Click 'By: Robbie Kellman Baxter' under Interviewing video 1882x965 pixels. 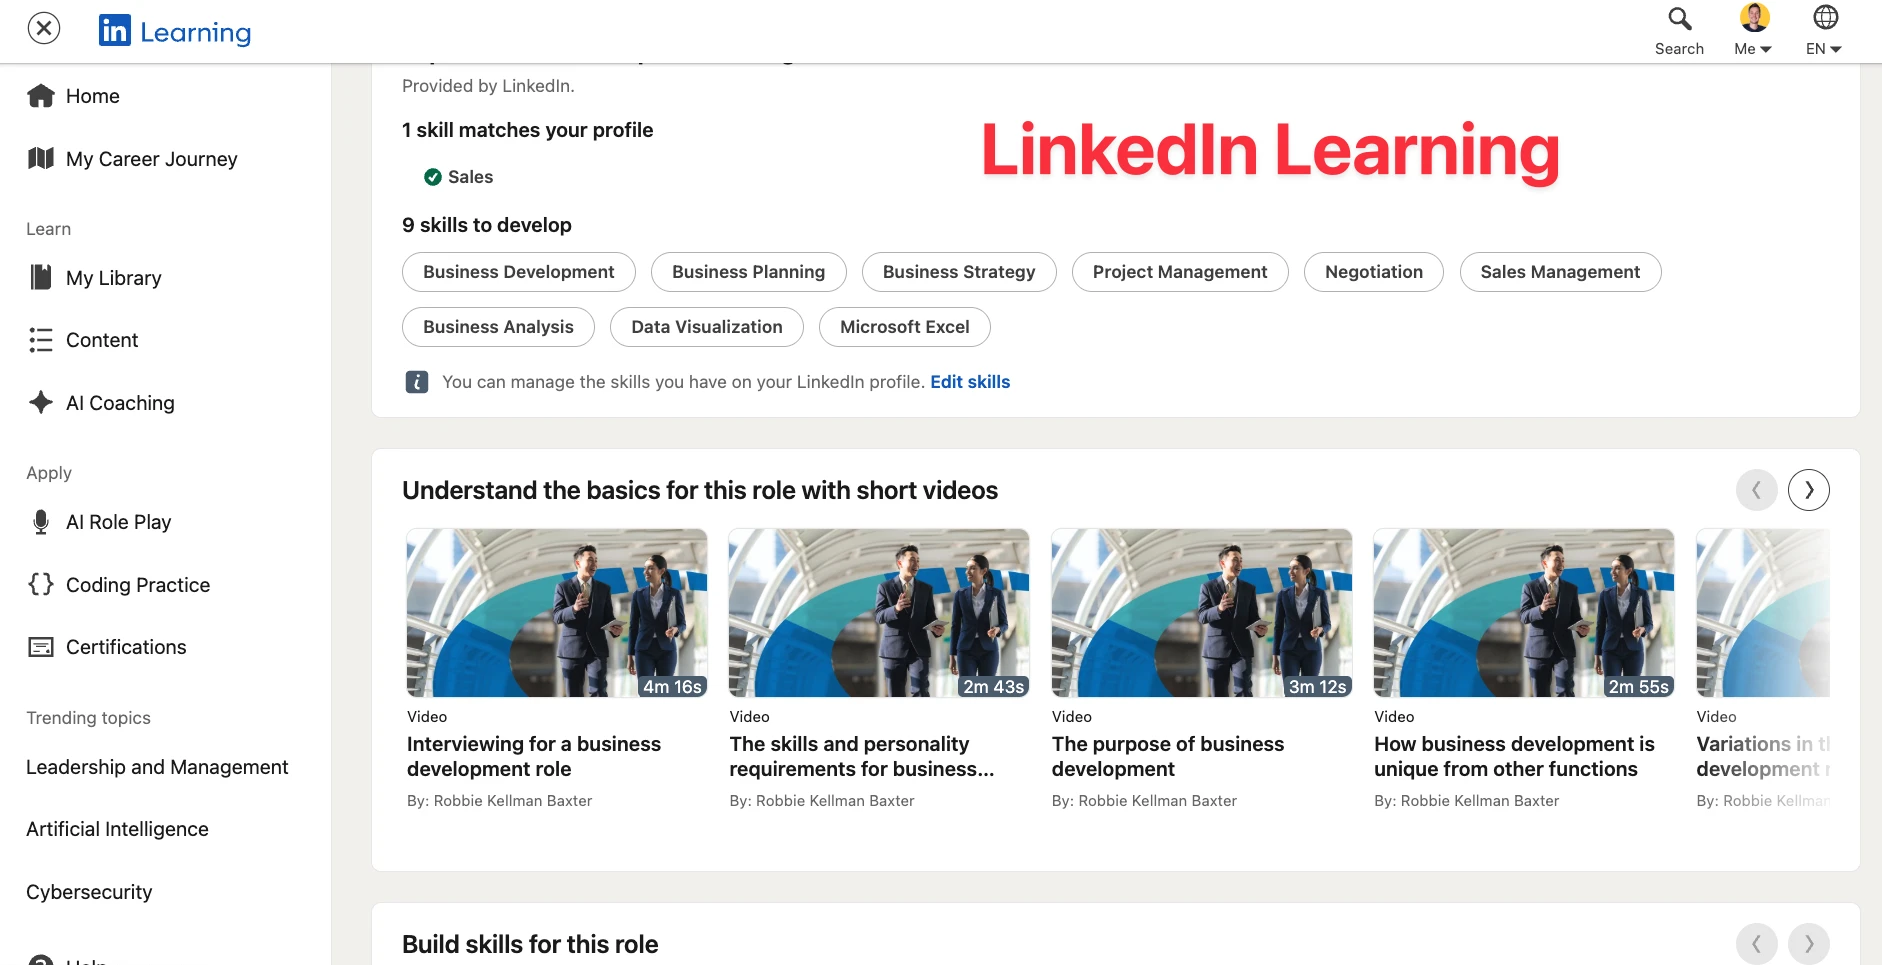(x=499, y=801)
